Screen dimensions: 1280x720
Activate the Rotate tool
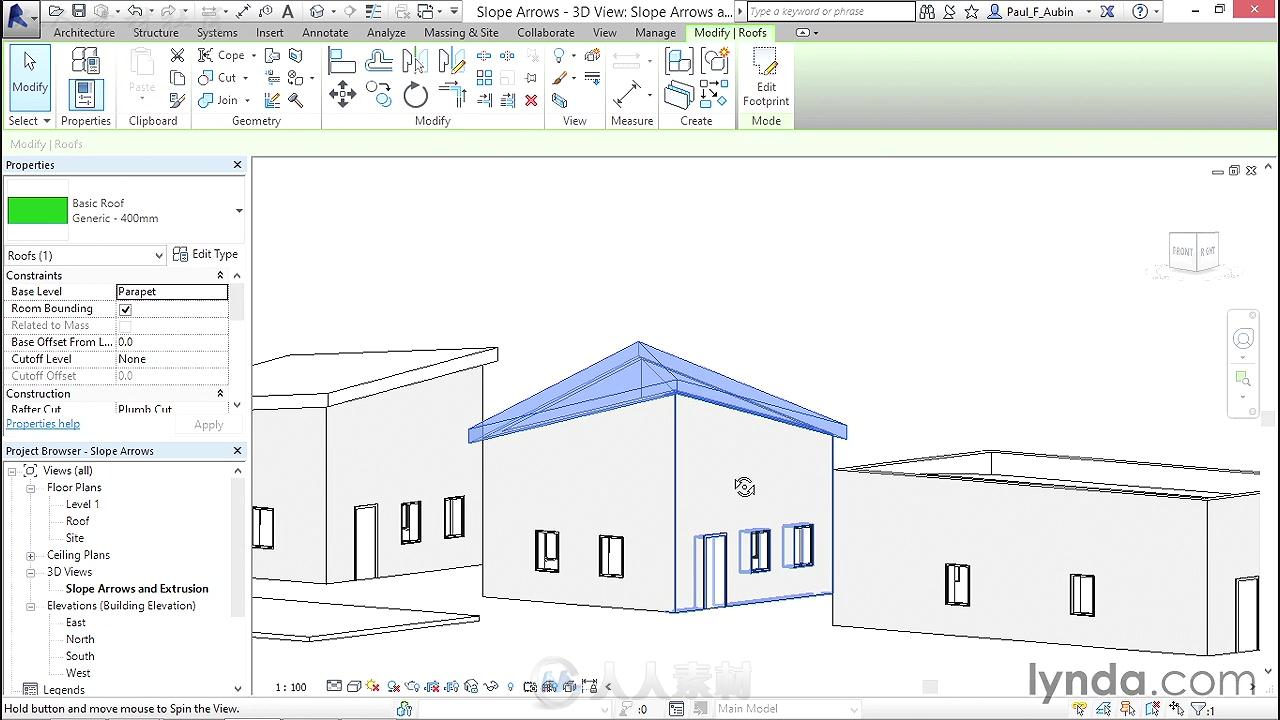pos(415,96)
